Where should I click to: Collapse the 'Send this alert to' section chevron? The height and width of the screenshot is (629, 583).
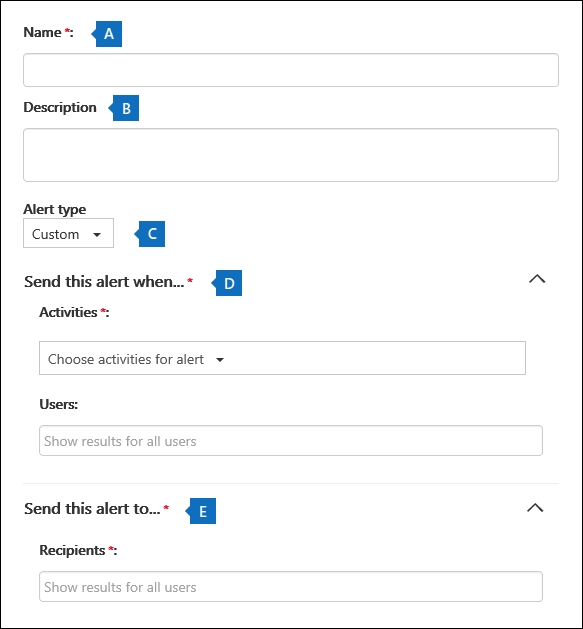click(x=535, y=508)
